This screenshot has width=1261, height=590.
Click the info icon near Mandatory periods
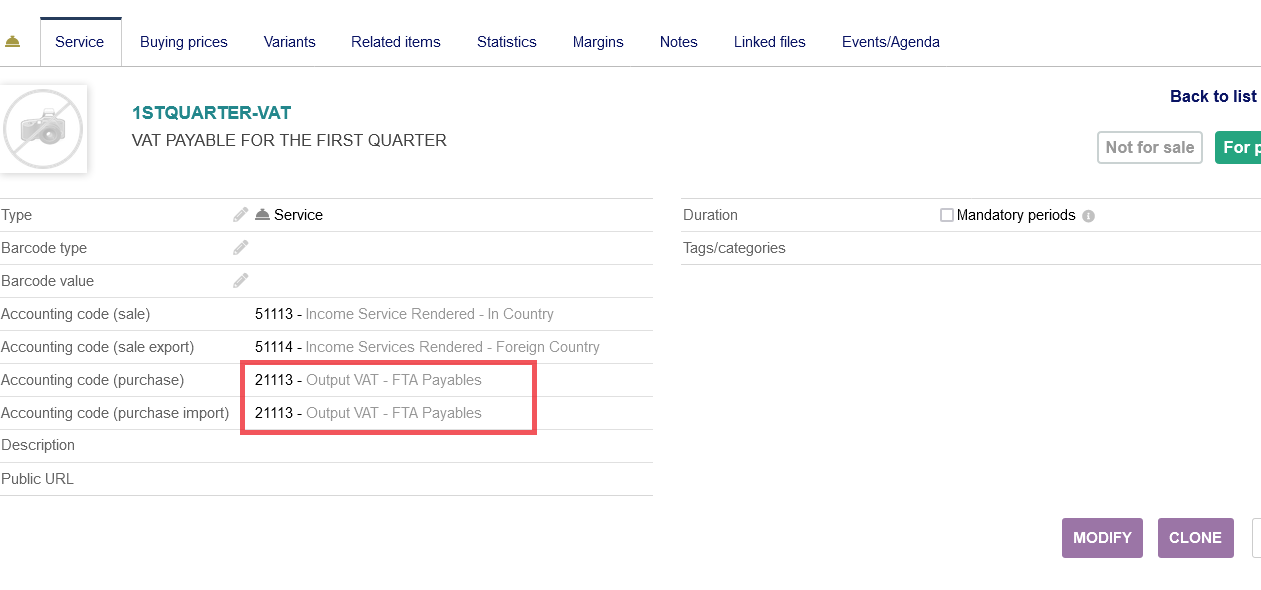tap(1089, 216)
